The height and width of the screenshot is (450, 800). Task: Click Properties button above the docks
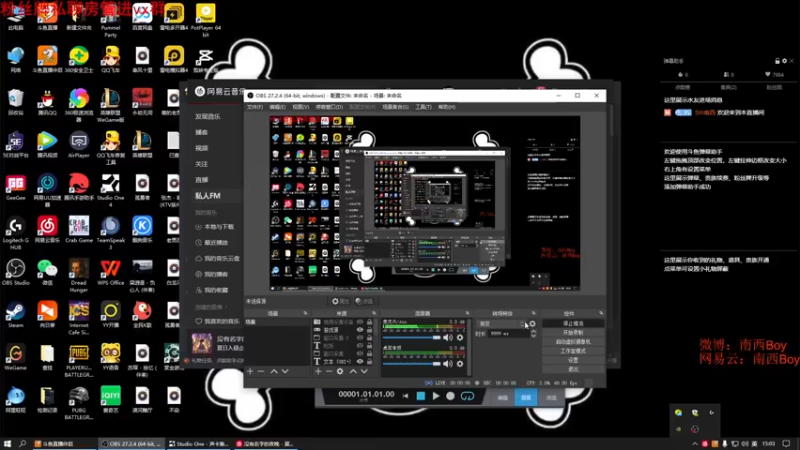click(340, 302)
